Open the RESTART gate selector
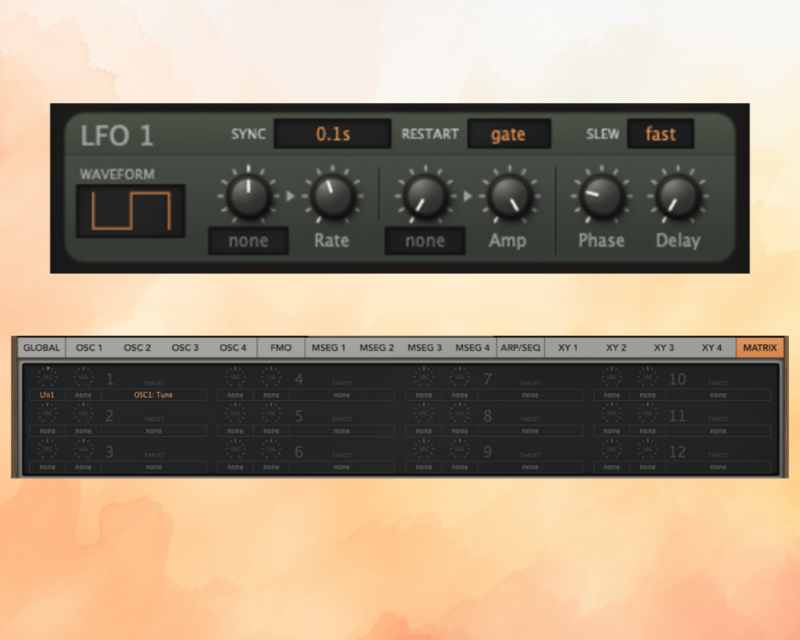The height and width of the screenshot is (640, 800). click(509, 134)
